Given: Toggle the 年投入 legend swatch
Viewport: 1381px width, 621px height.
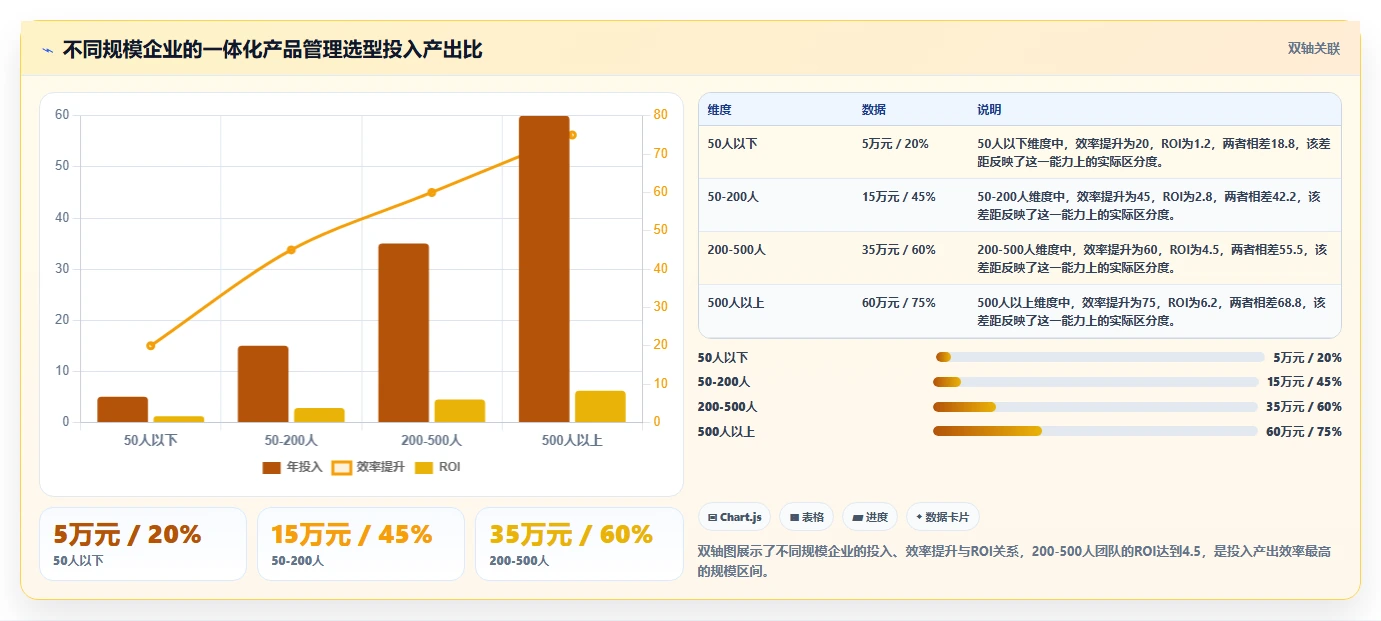Looking at the screenshot, I should point(272,467).
